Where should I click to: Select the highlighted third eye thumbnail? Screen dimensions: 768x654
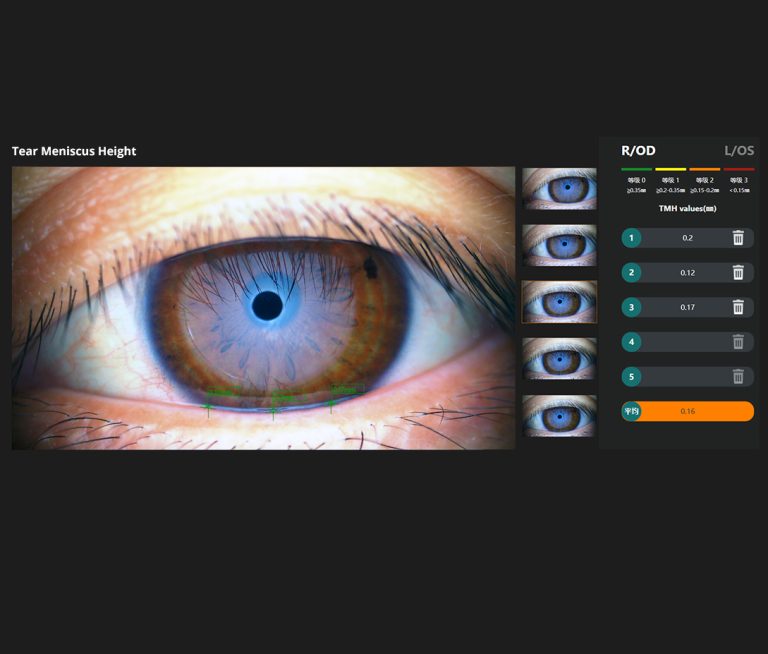(x=559, y=302)
